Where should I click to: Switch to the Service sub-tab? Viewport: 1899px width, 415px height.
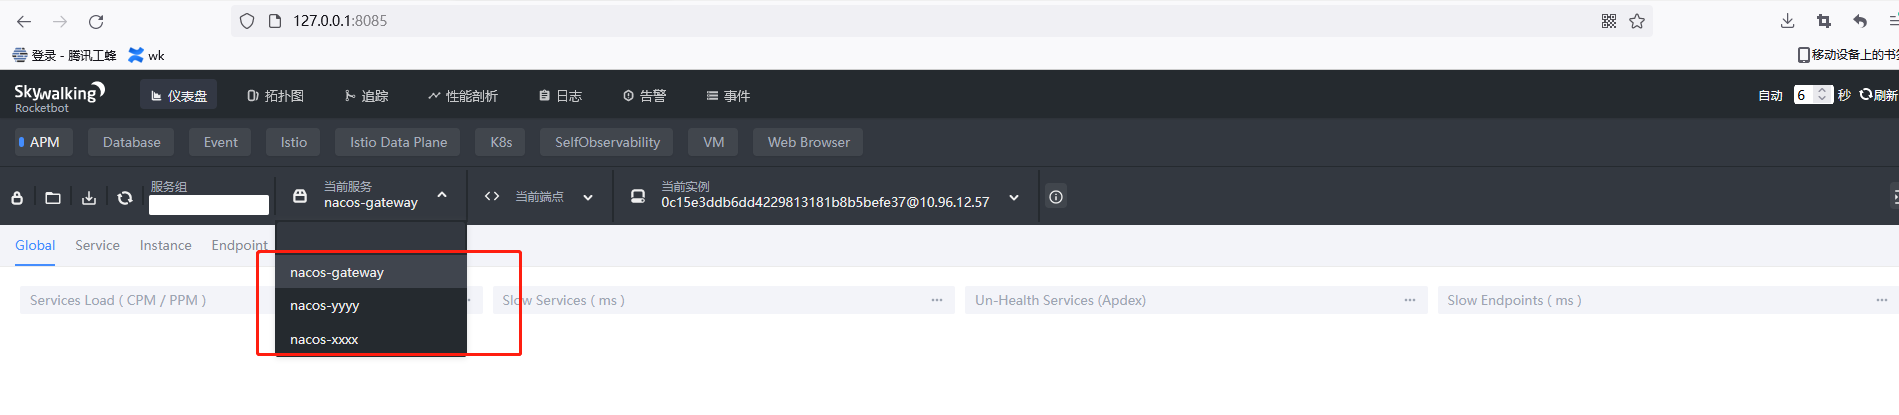click(x=97, y=246)
